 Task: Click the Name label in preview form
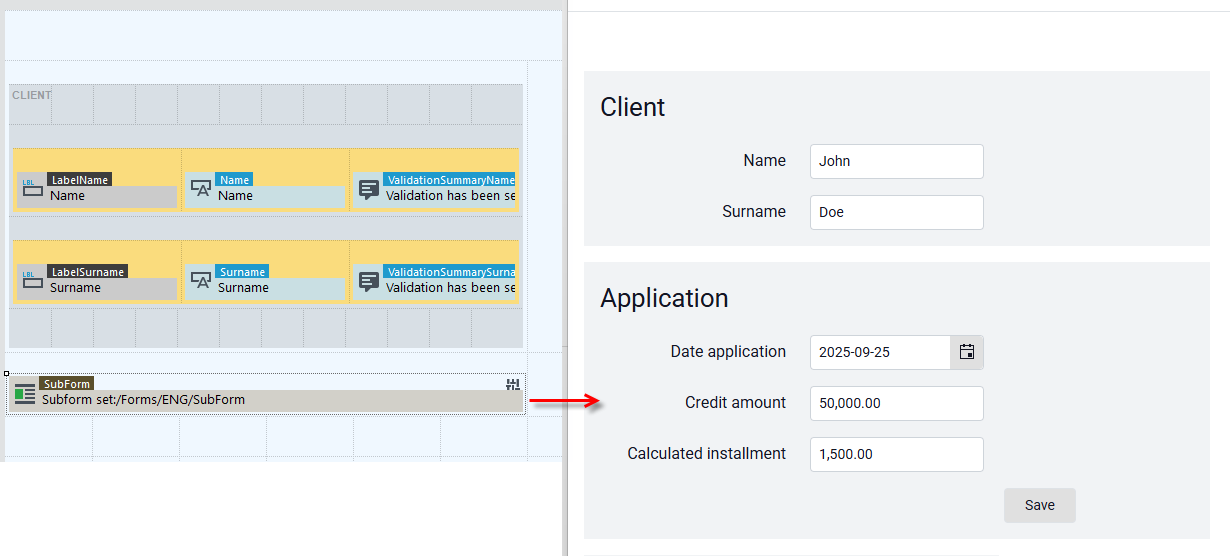coord(765,161)
